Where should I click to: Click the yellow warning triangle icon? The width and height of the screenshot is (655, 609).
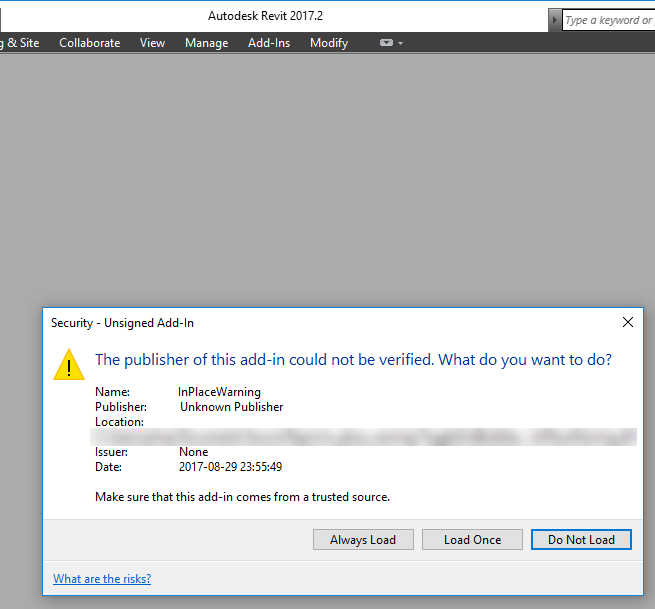coord(69,365)
